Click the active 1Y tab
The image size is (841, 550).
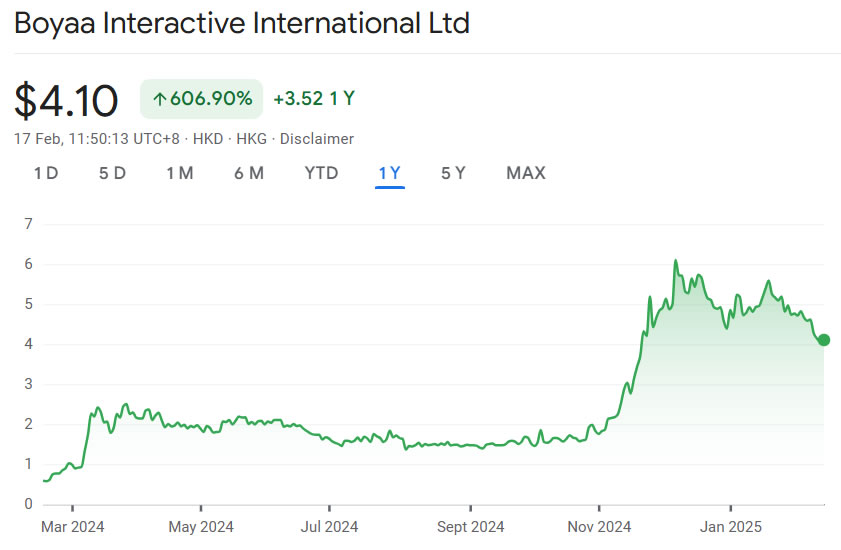[x=389, y=173]
